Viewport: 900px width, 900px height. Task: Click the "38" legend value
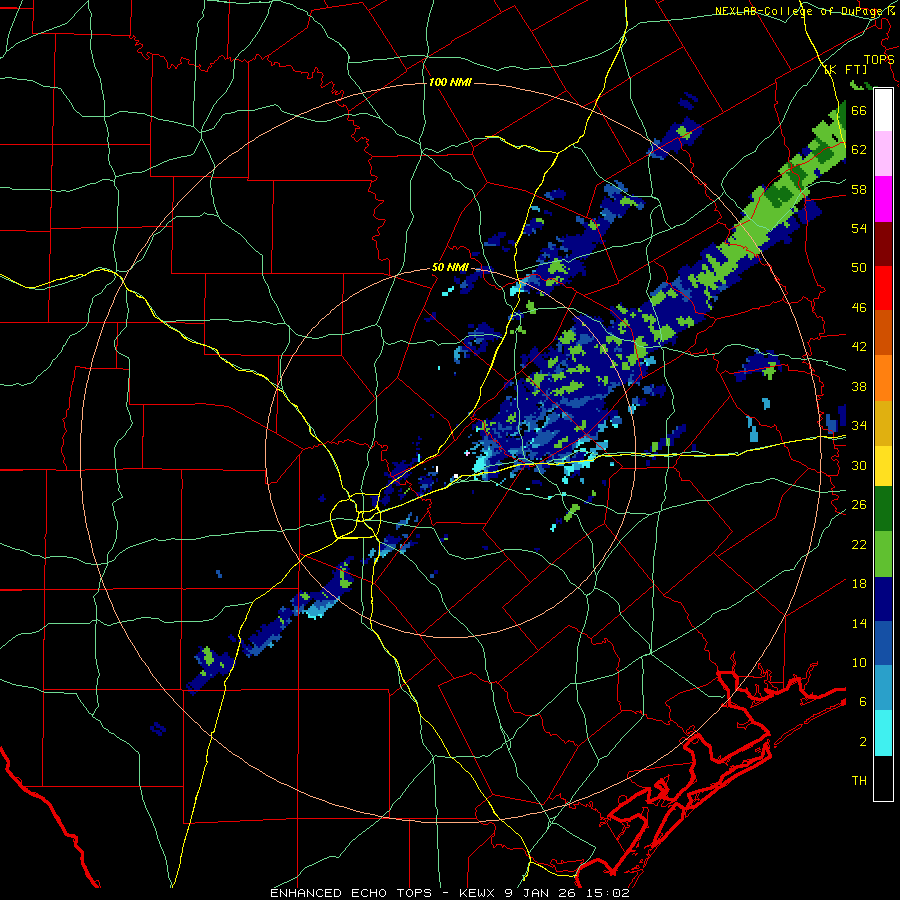click(859, 386)
